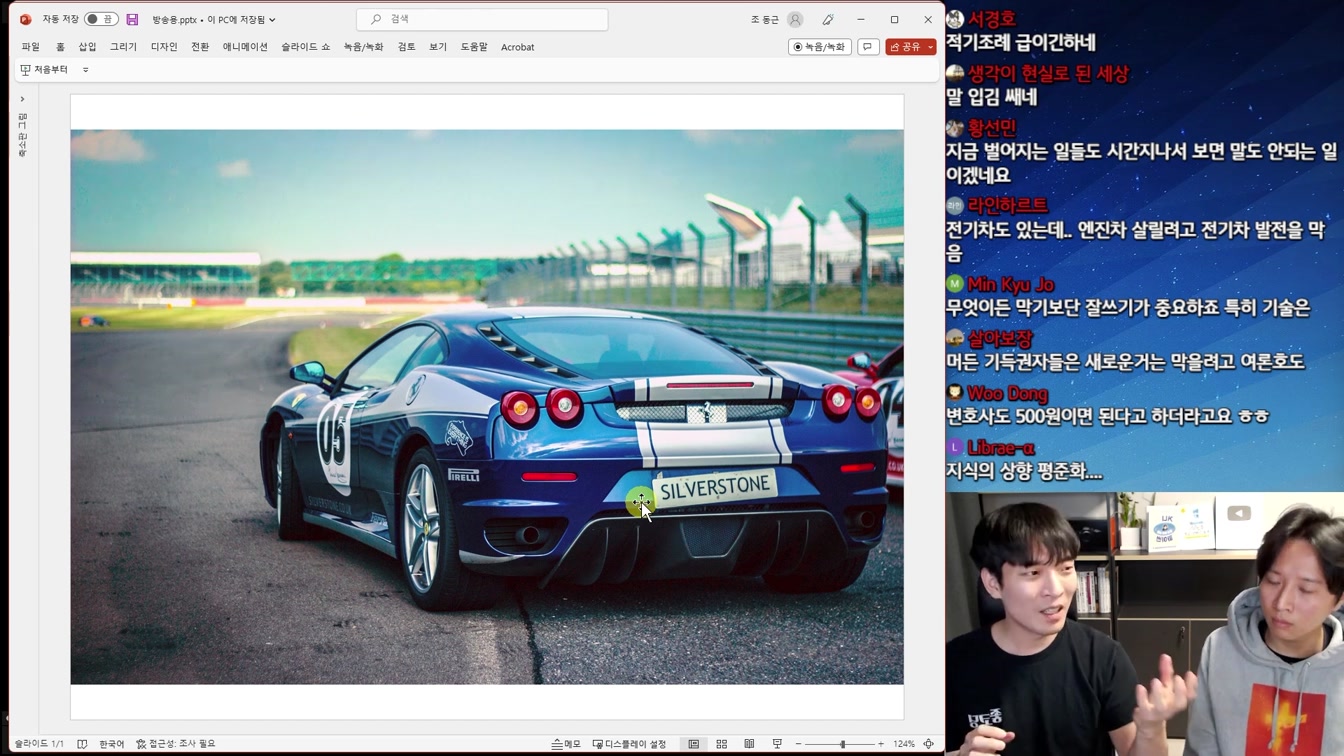This screenshot has width=1344, height=756.
Task: Expand the collapsed slide thumbnail pane chevron
Action: (x=22, y=99)
